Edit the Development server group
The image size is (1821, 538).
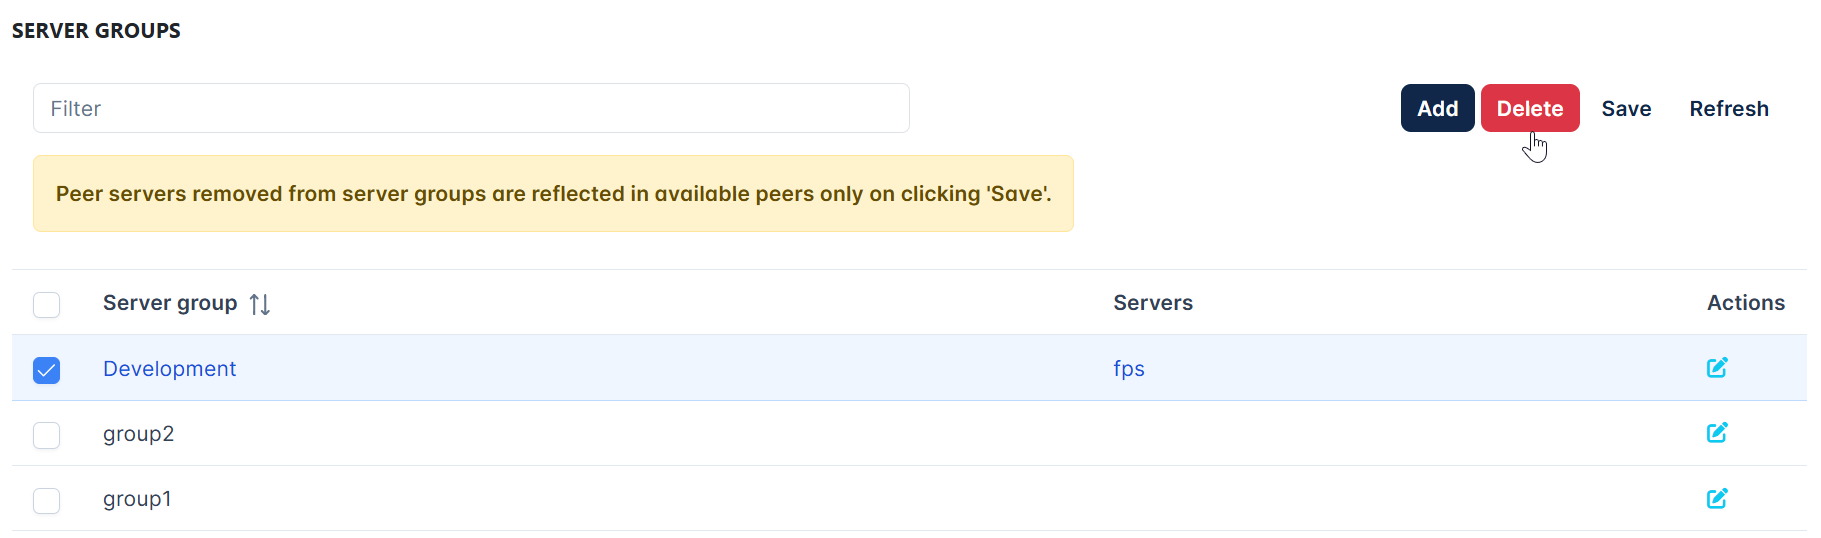pyautogui.click(x=1717, y=368)
